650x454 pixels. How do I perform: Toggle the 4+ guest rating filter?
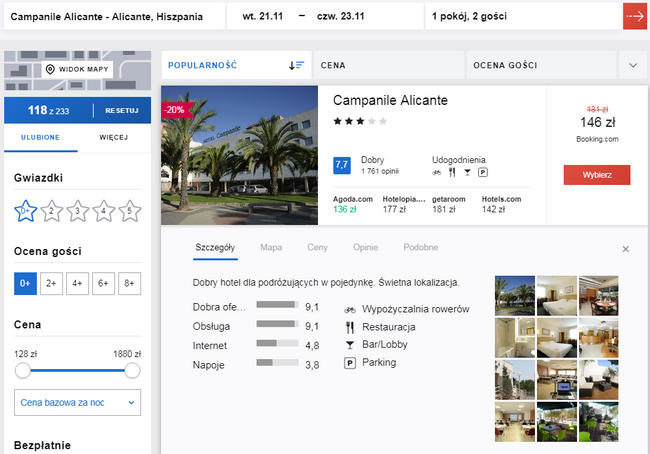[x=77, y=284]
